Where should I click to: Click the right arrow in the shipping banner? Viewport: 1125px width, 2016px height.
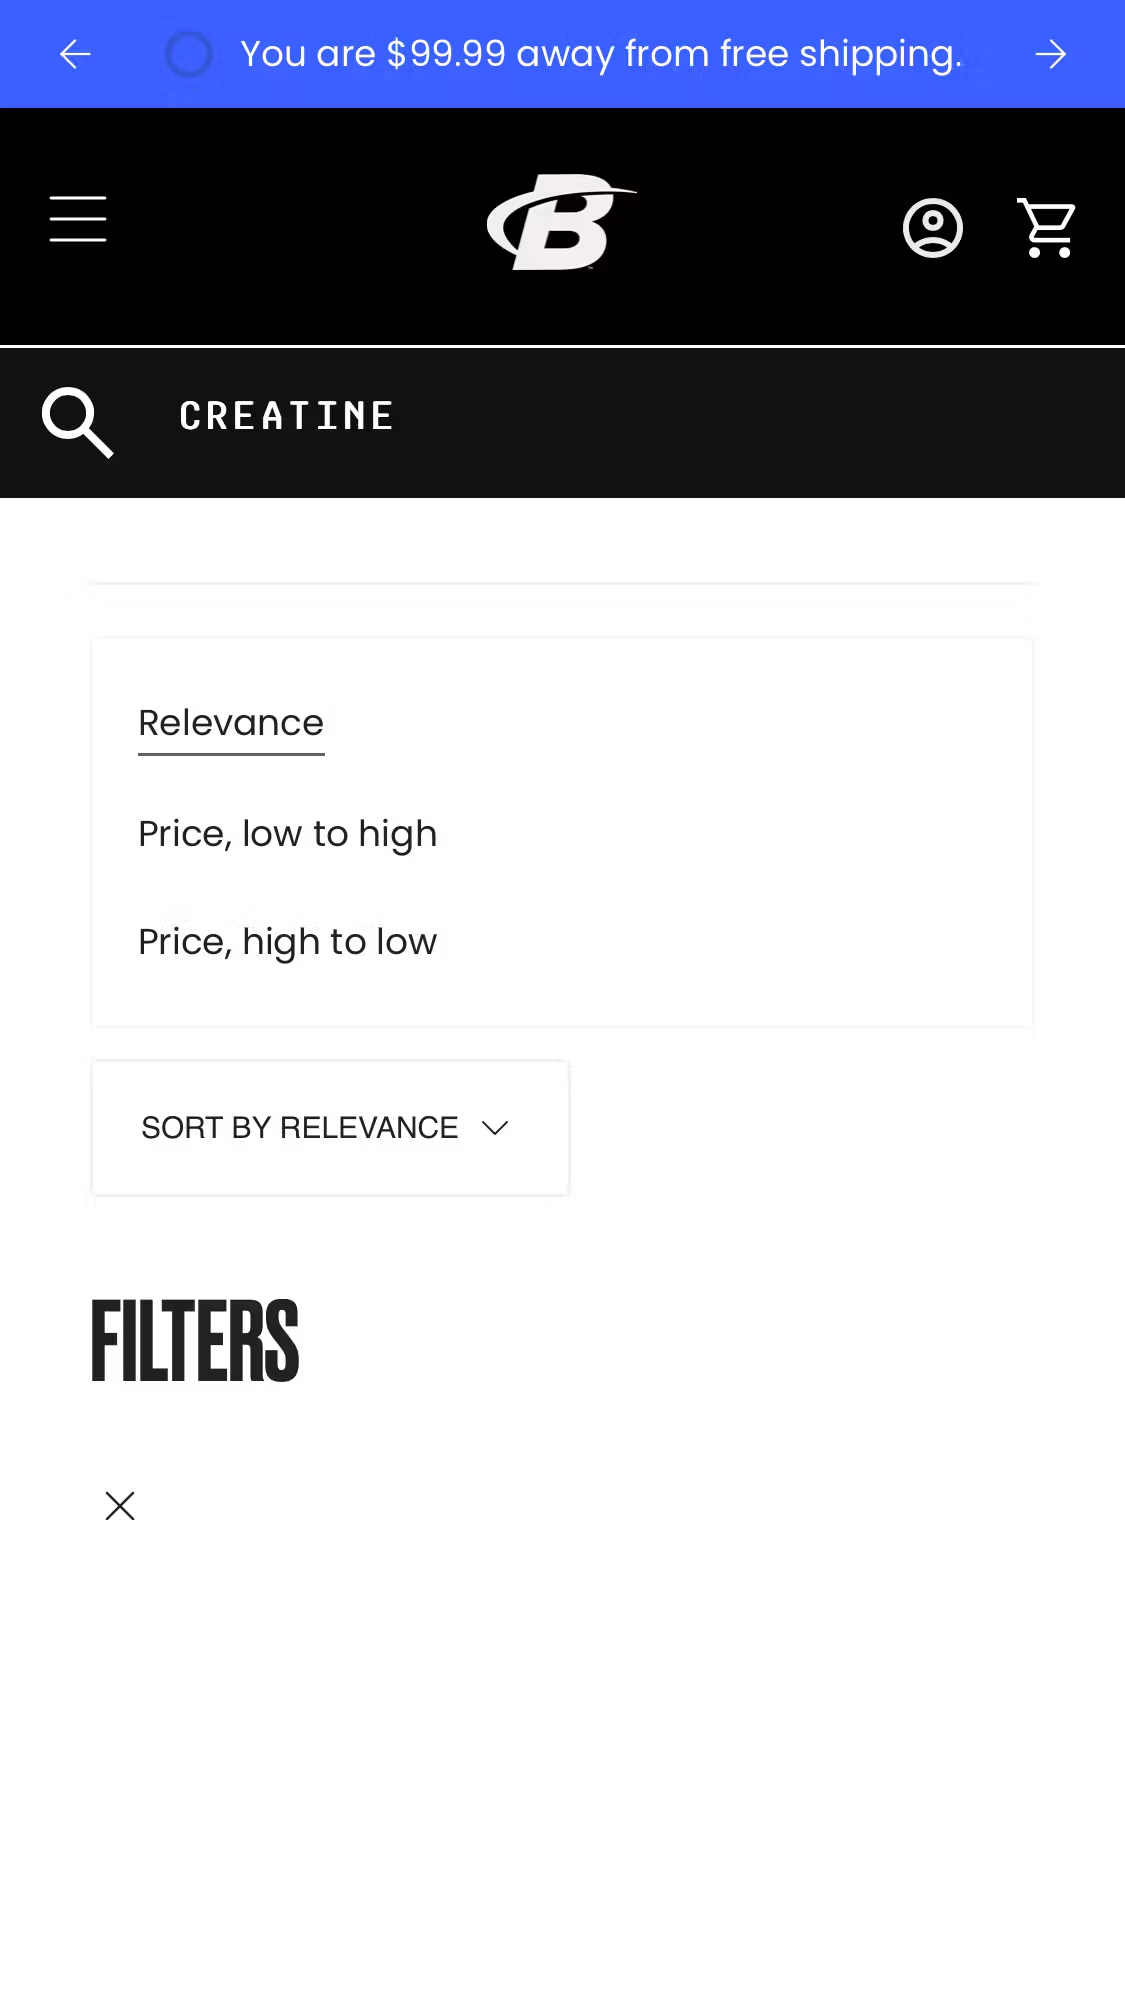coord(1051,54)
